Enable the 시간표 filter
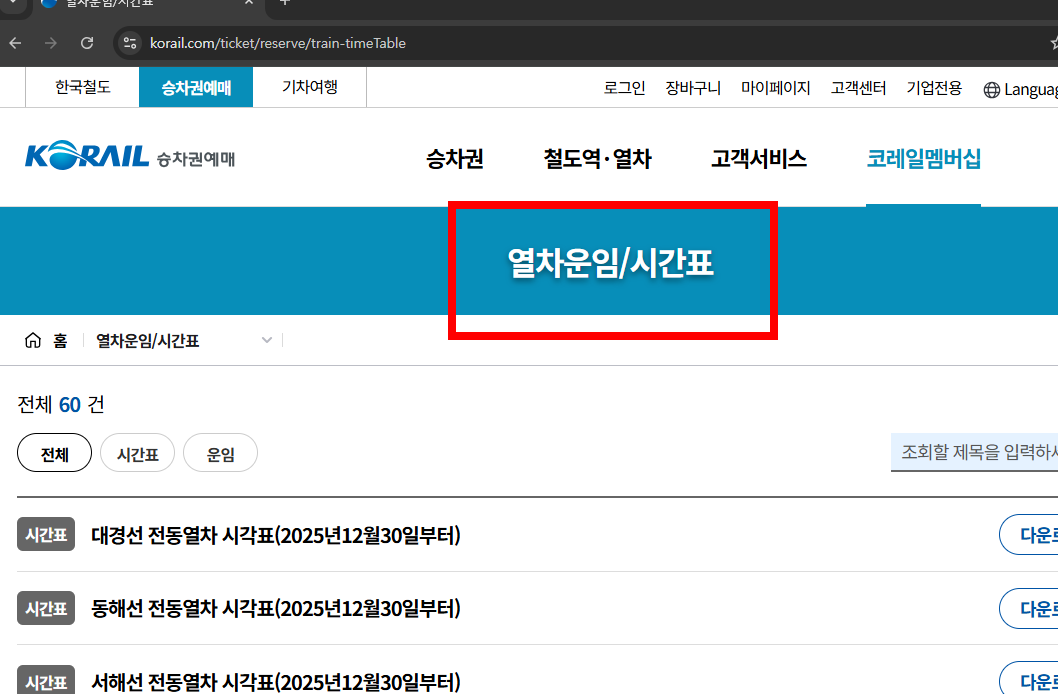The image size is (1058, 694). click(x=137, y=452)
